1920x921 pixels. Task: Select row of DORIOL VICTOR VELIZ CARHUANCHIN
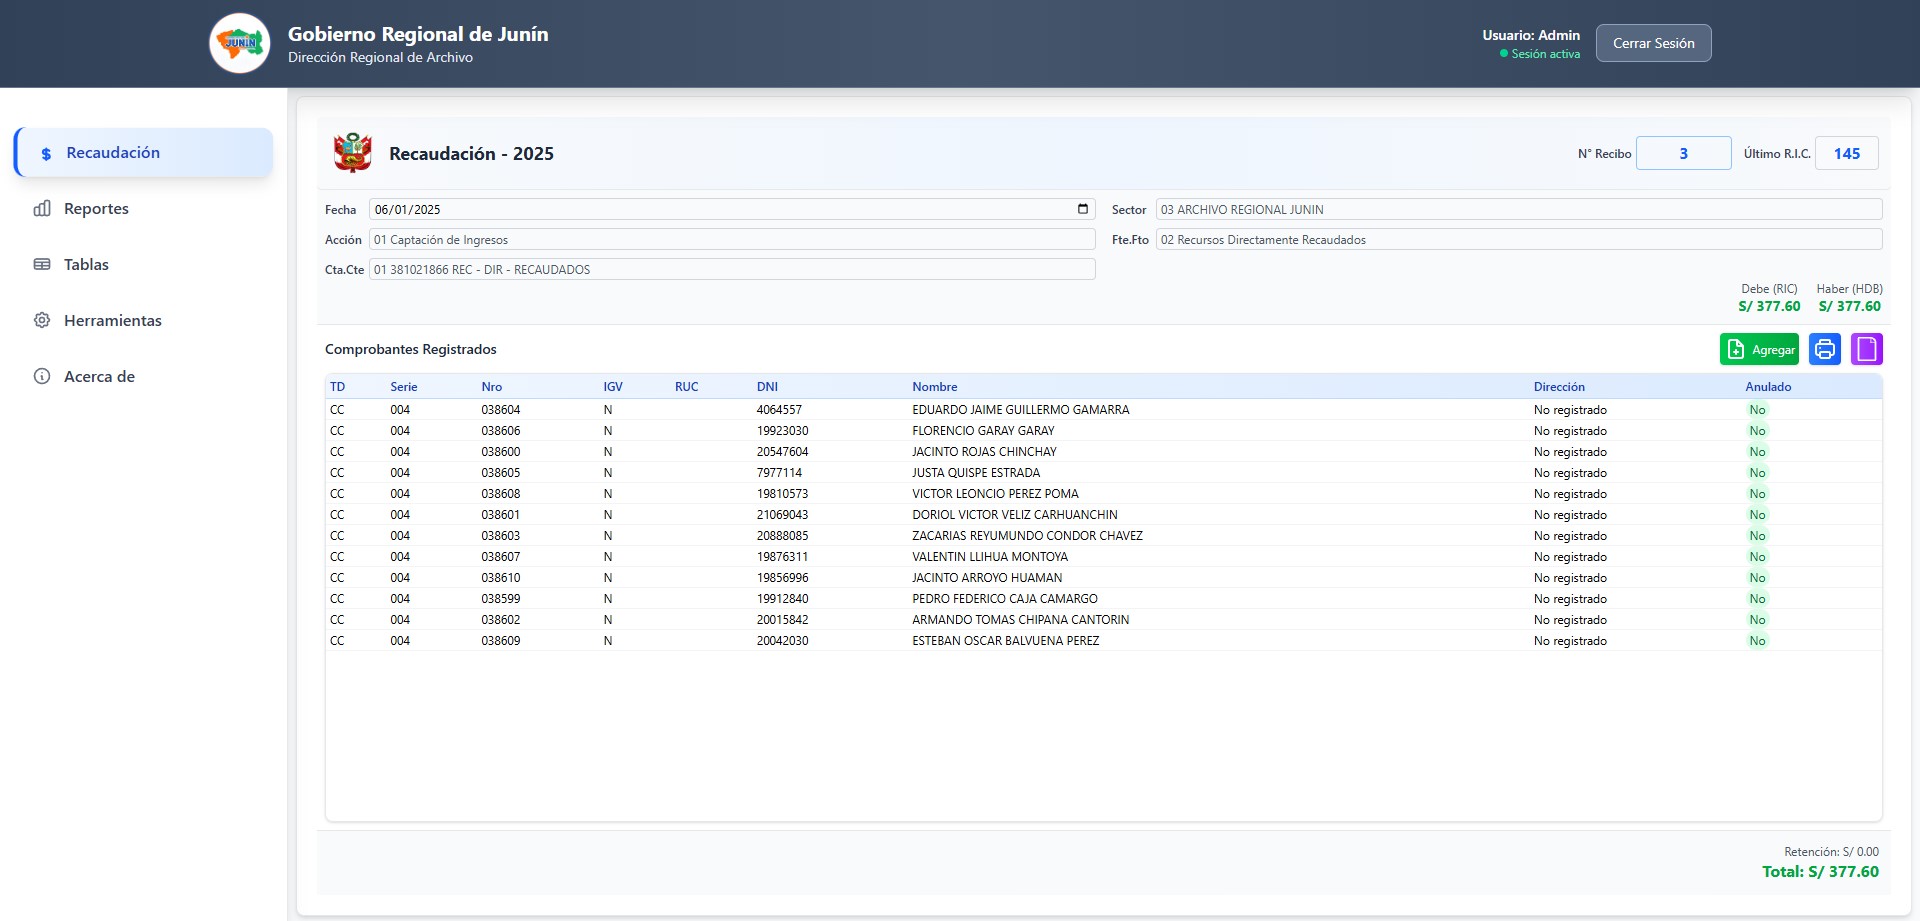tap(1103, 515)
